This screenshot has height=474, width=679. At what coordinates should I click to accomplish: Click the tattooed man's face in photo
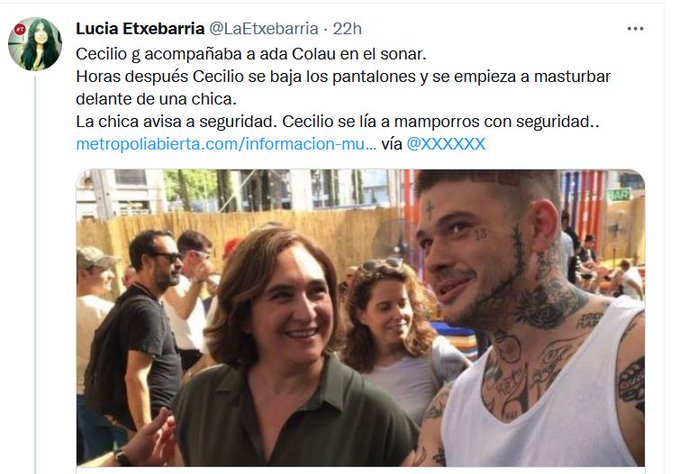[x=470, y=251]
